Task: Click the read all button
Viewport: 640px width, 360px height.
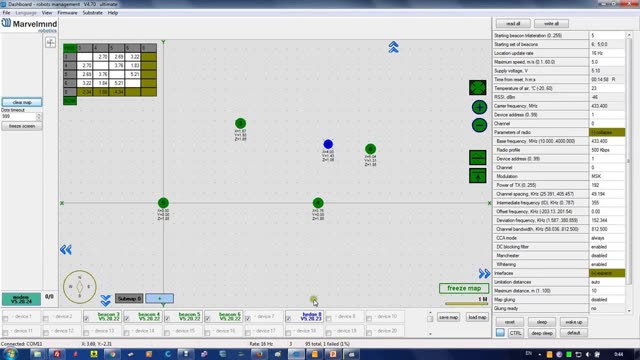Action: point(513,24)
